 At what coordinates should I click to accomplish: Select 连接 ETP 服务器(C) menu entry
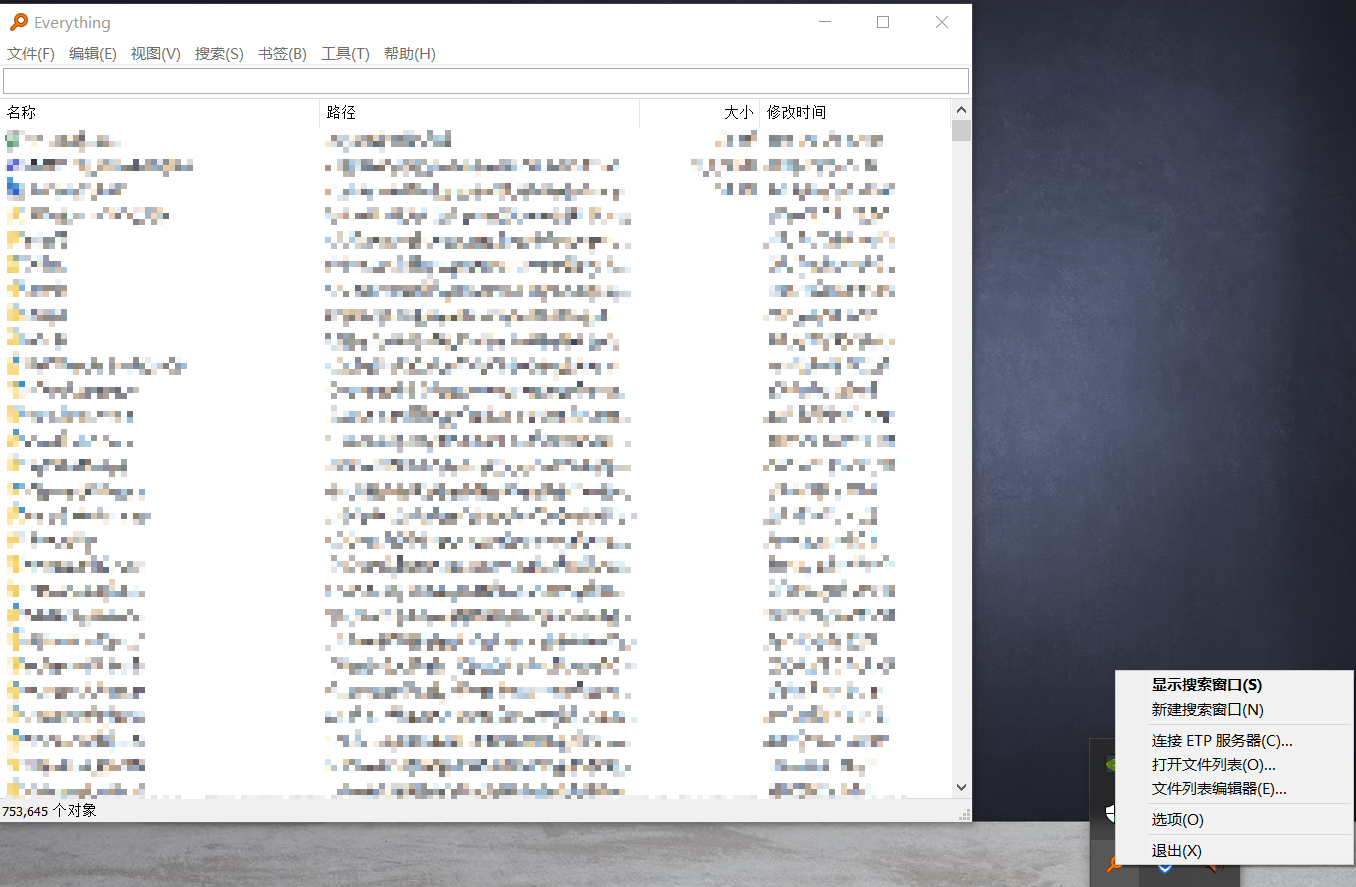coord(1222,741)
